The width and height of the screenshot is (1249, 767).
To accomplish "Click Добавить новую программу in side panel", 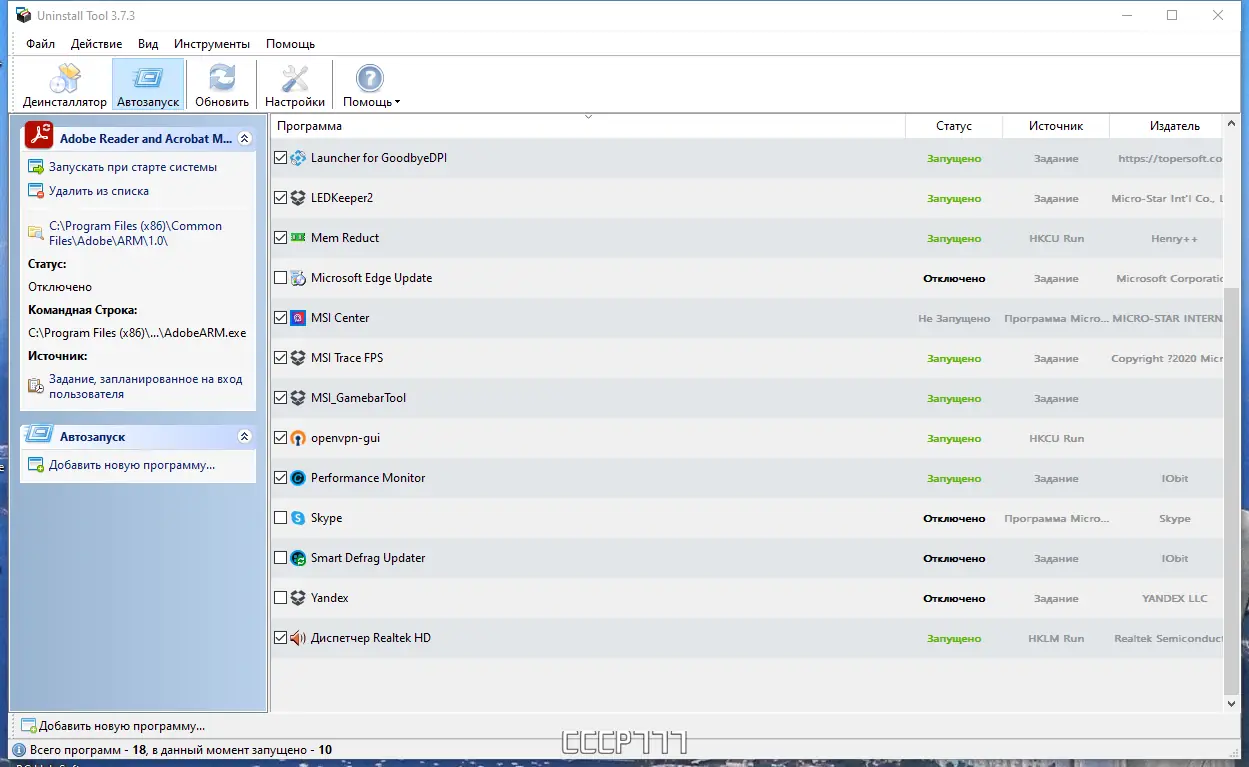I will (132, 465).
